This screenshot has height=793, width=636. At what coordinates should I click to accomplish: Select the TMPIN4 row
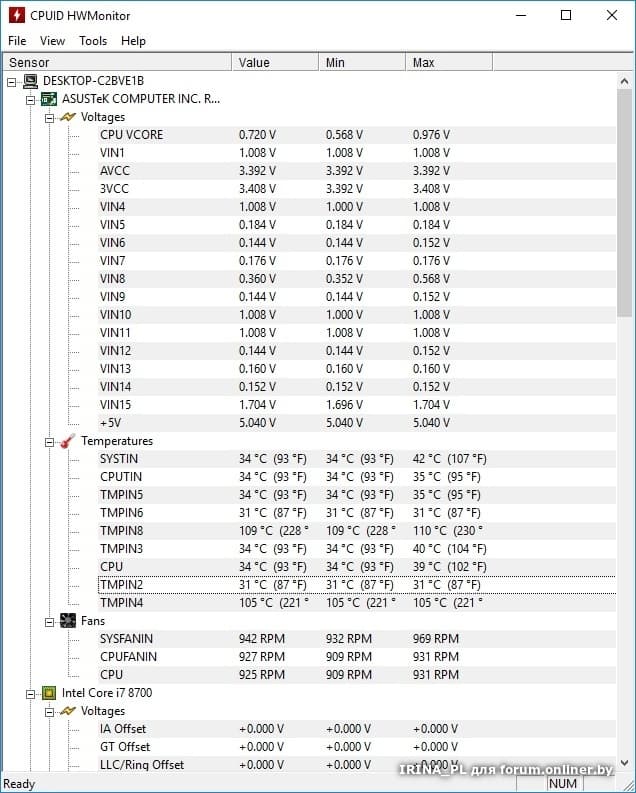click(357, 603)
